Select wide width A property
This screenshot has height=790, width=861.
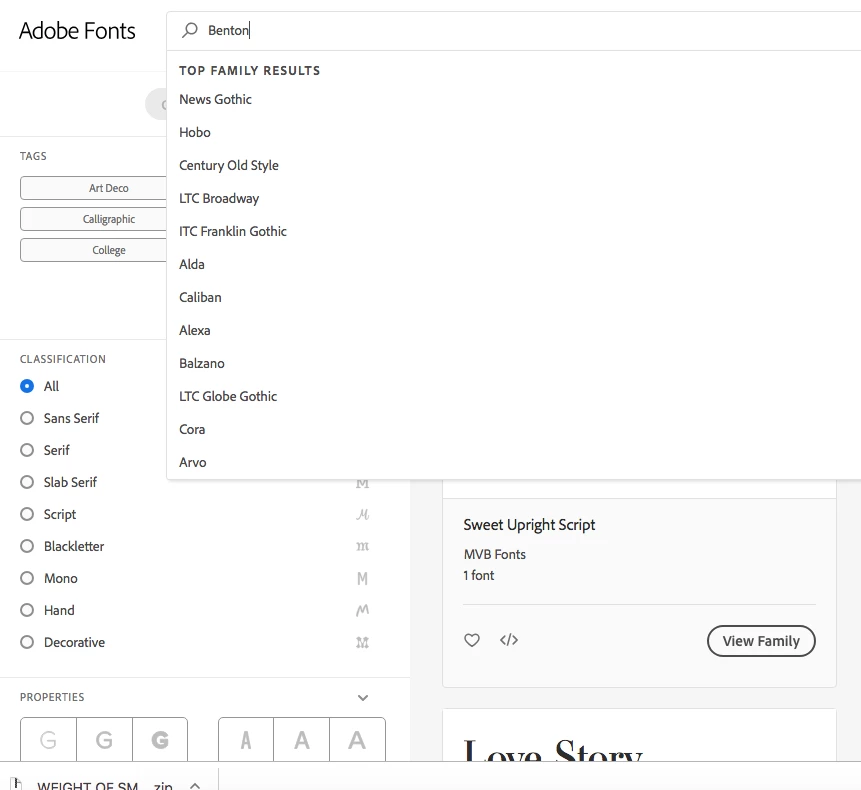(357, 739)
